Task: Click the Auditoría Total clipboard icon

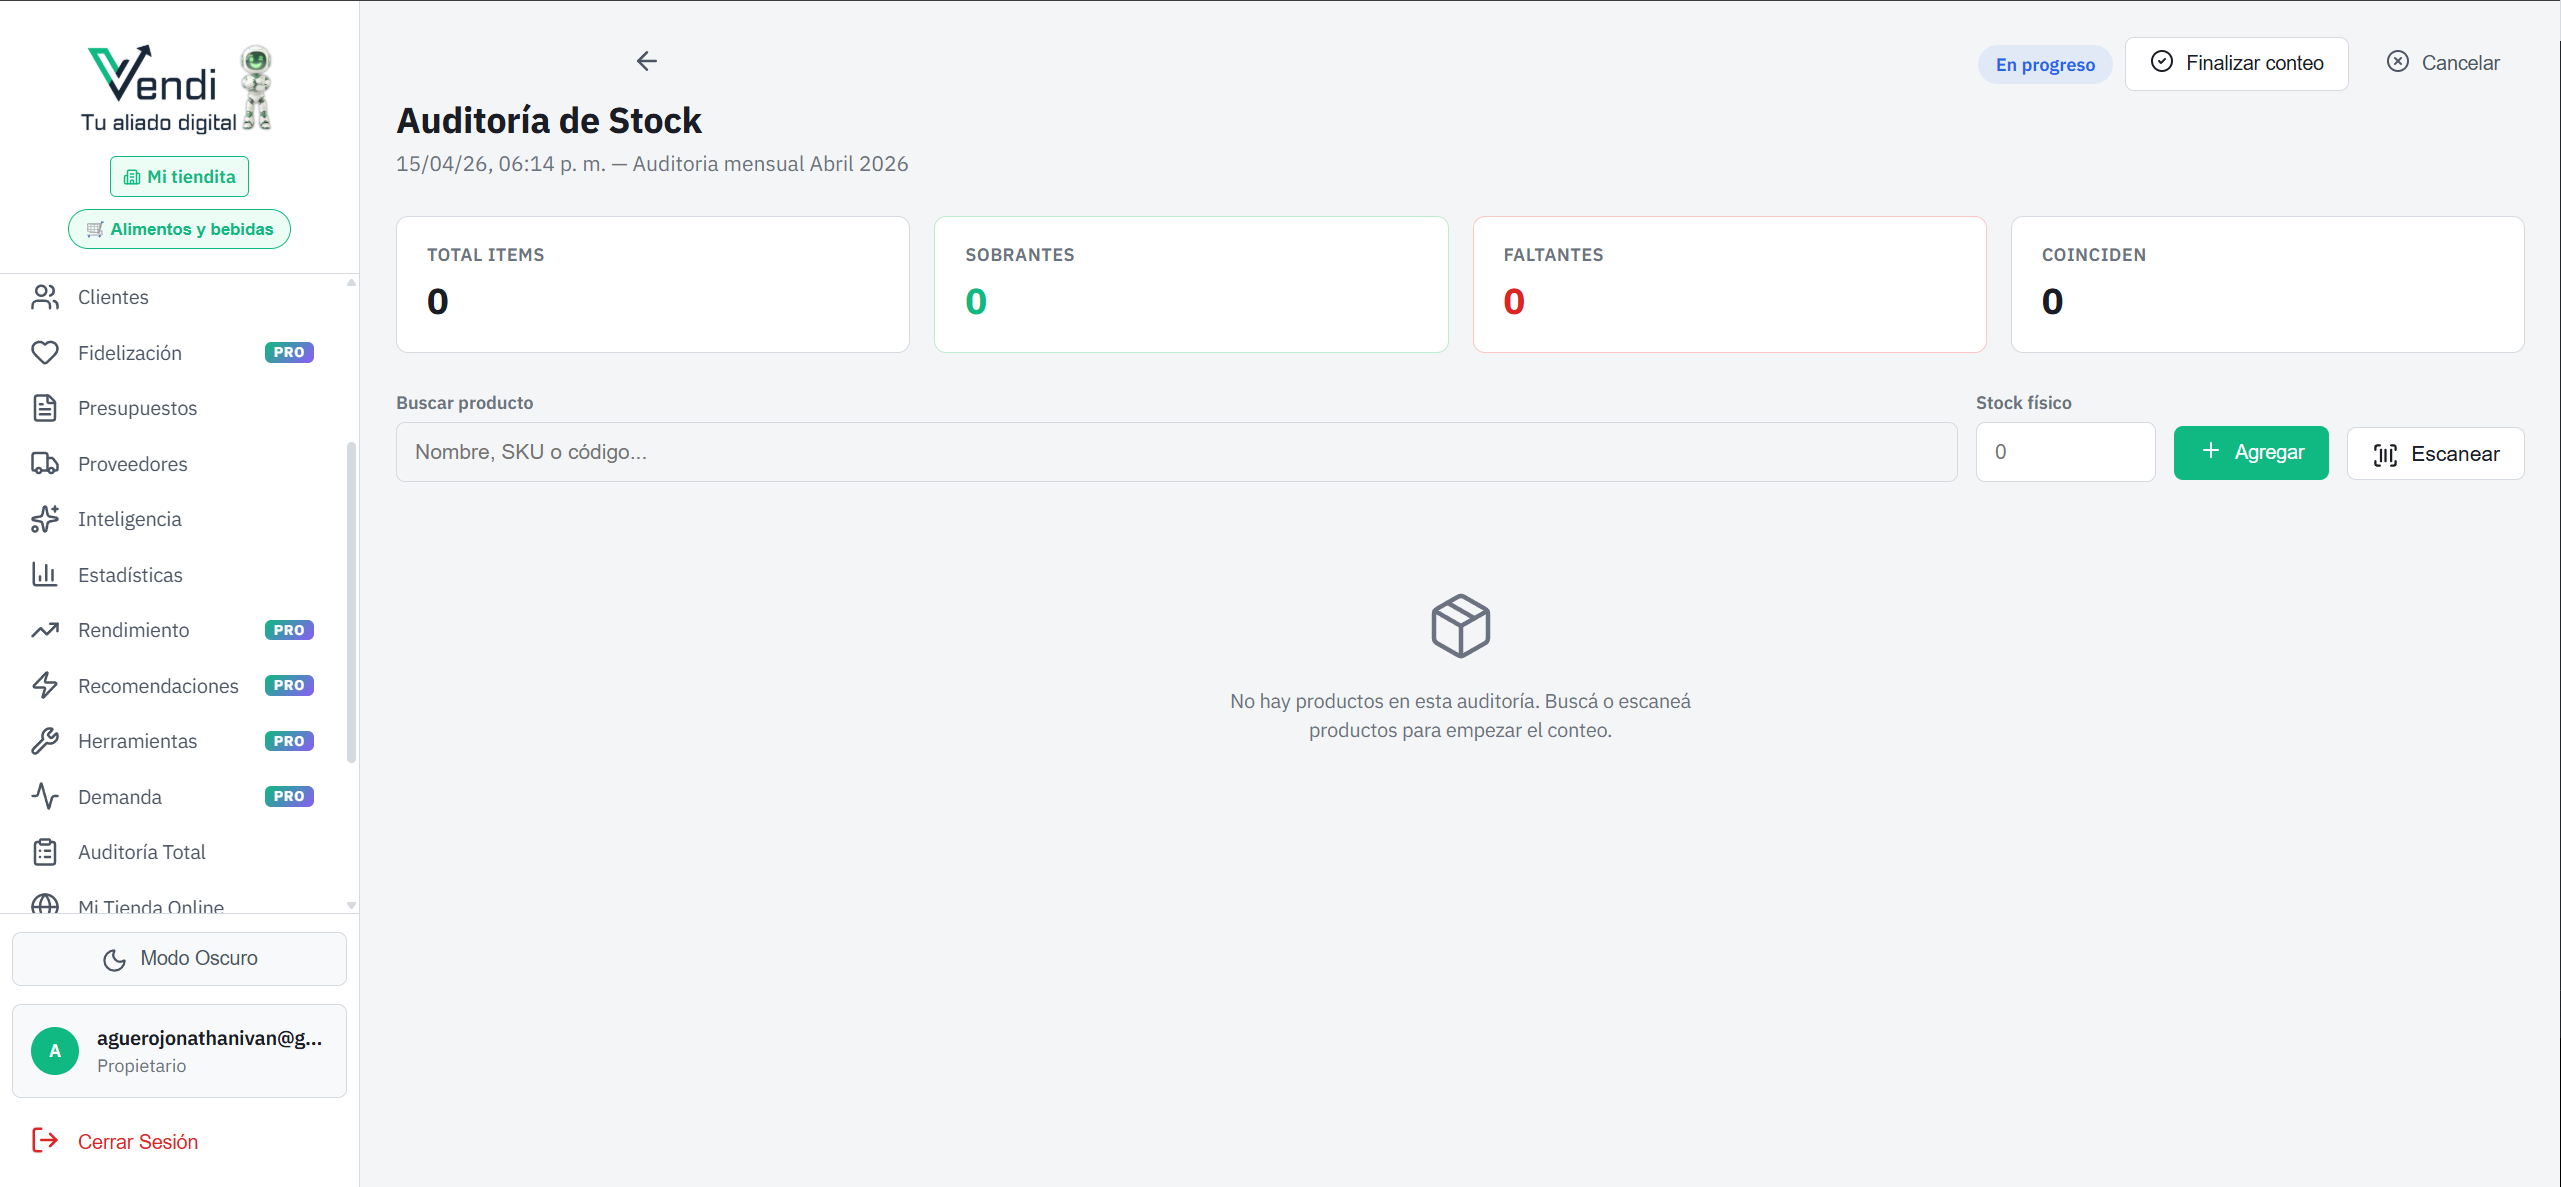Action: [45, 852]
